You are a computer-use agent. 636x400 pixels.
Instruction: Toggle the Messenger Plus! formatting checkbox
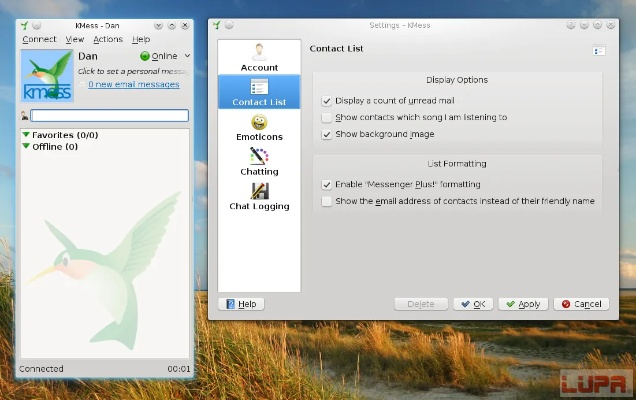tap(327, 184)
